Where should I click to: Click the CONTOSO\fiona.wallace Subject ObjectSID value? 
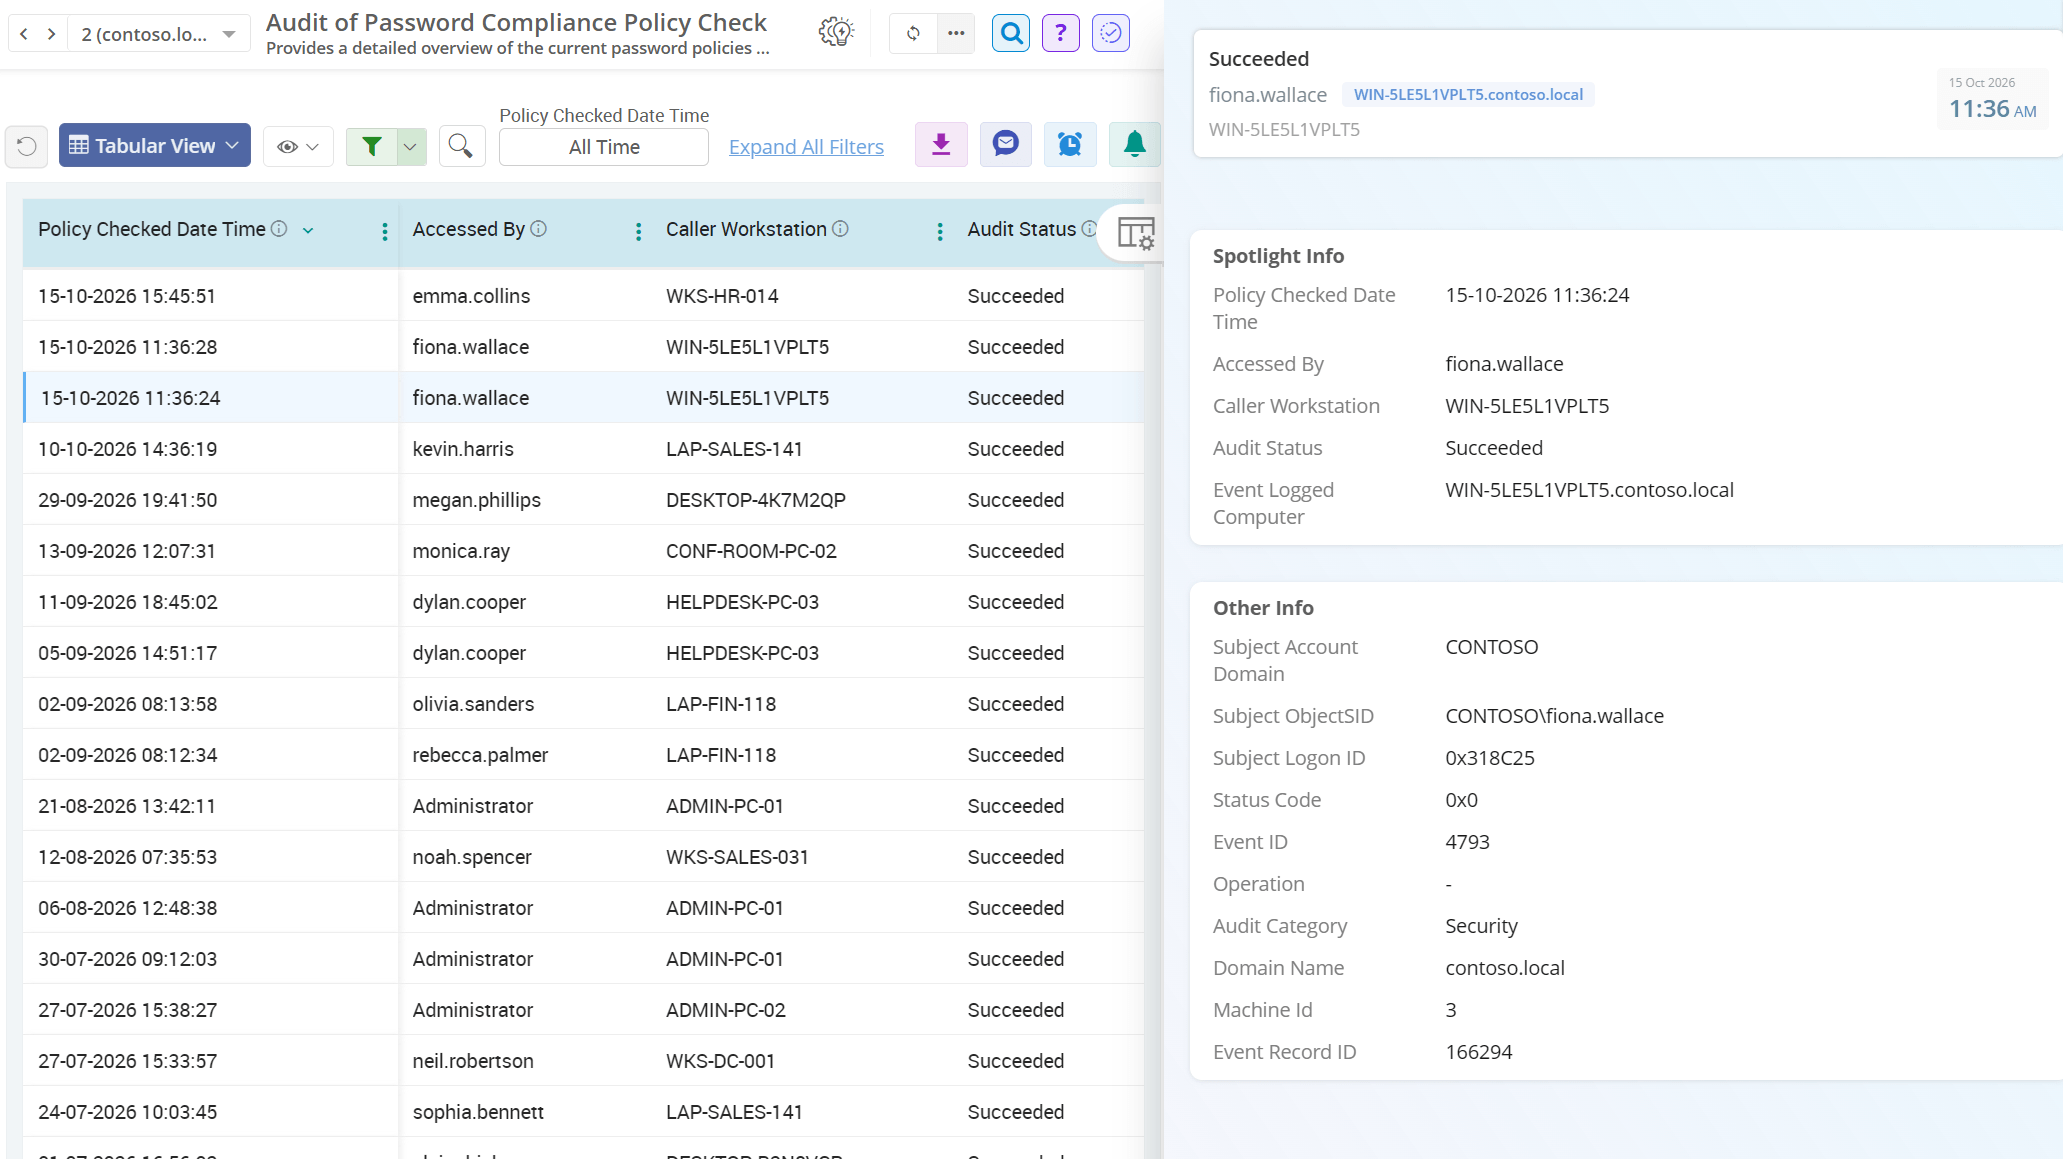[x=1554, y=716]
